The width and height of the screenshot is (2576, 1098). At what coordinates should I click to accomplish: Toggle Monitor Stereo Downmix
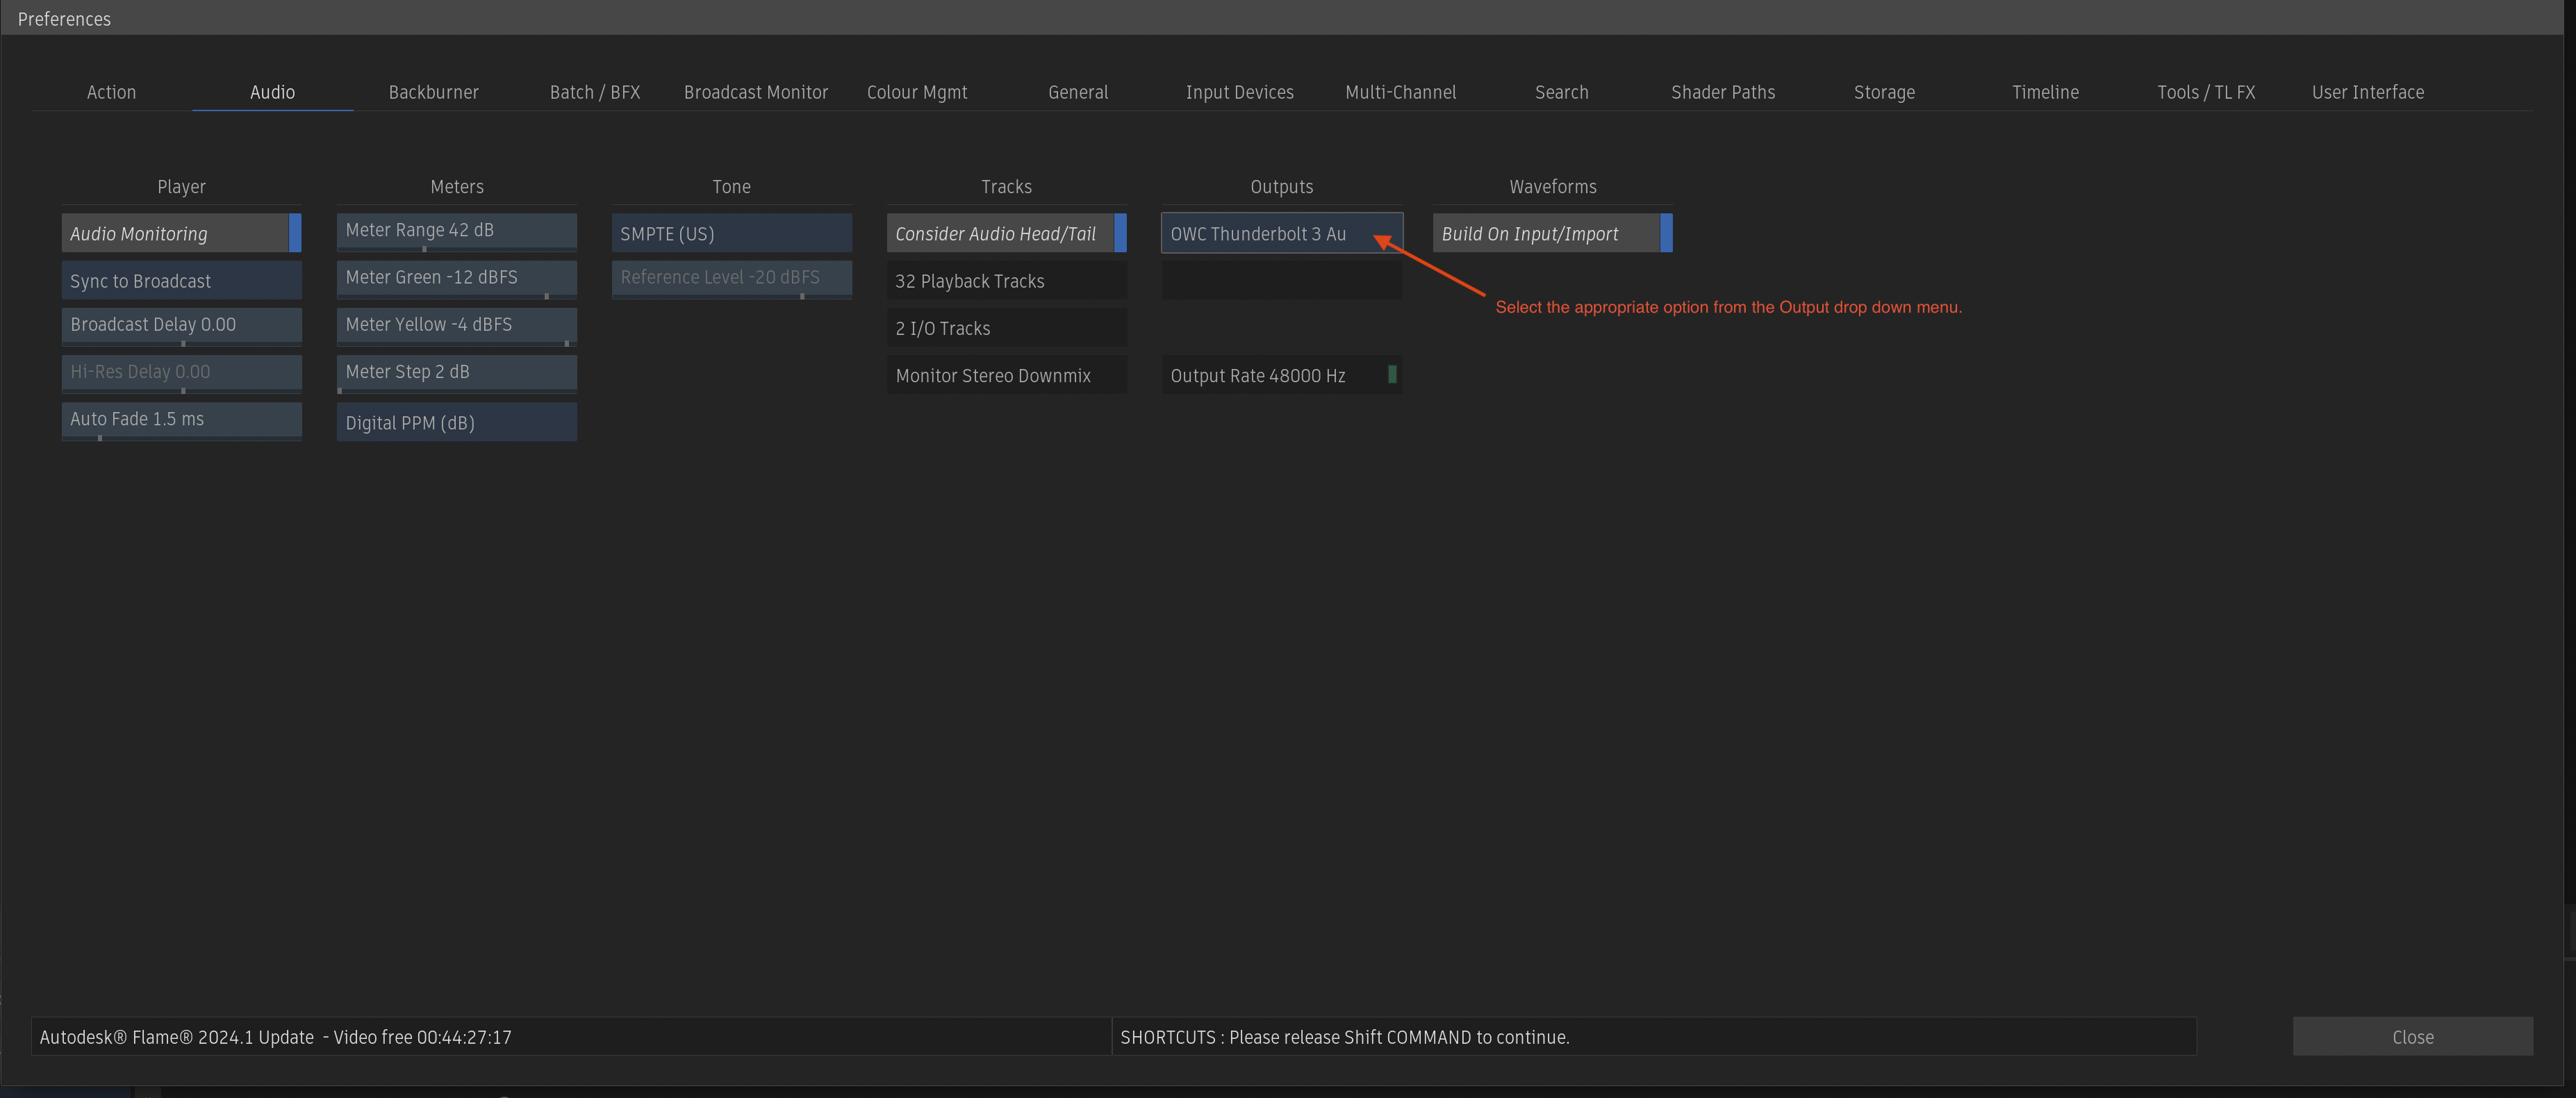click(1006, 375)
